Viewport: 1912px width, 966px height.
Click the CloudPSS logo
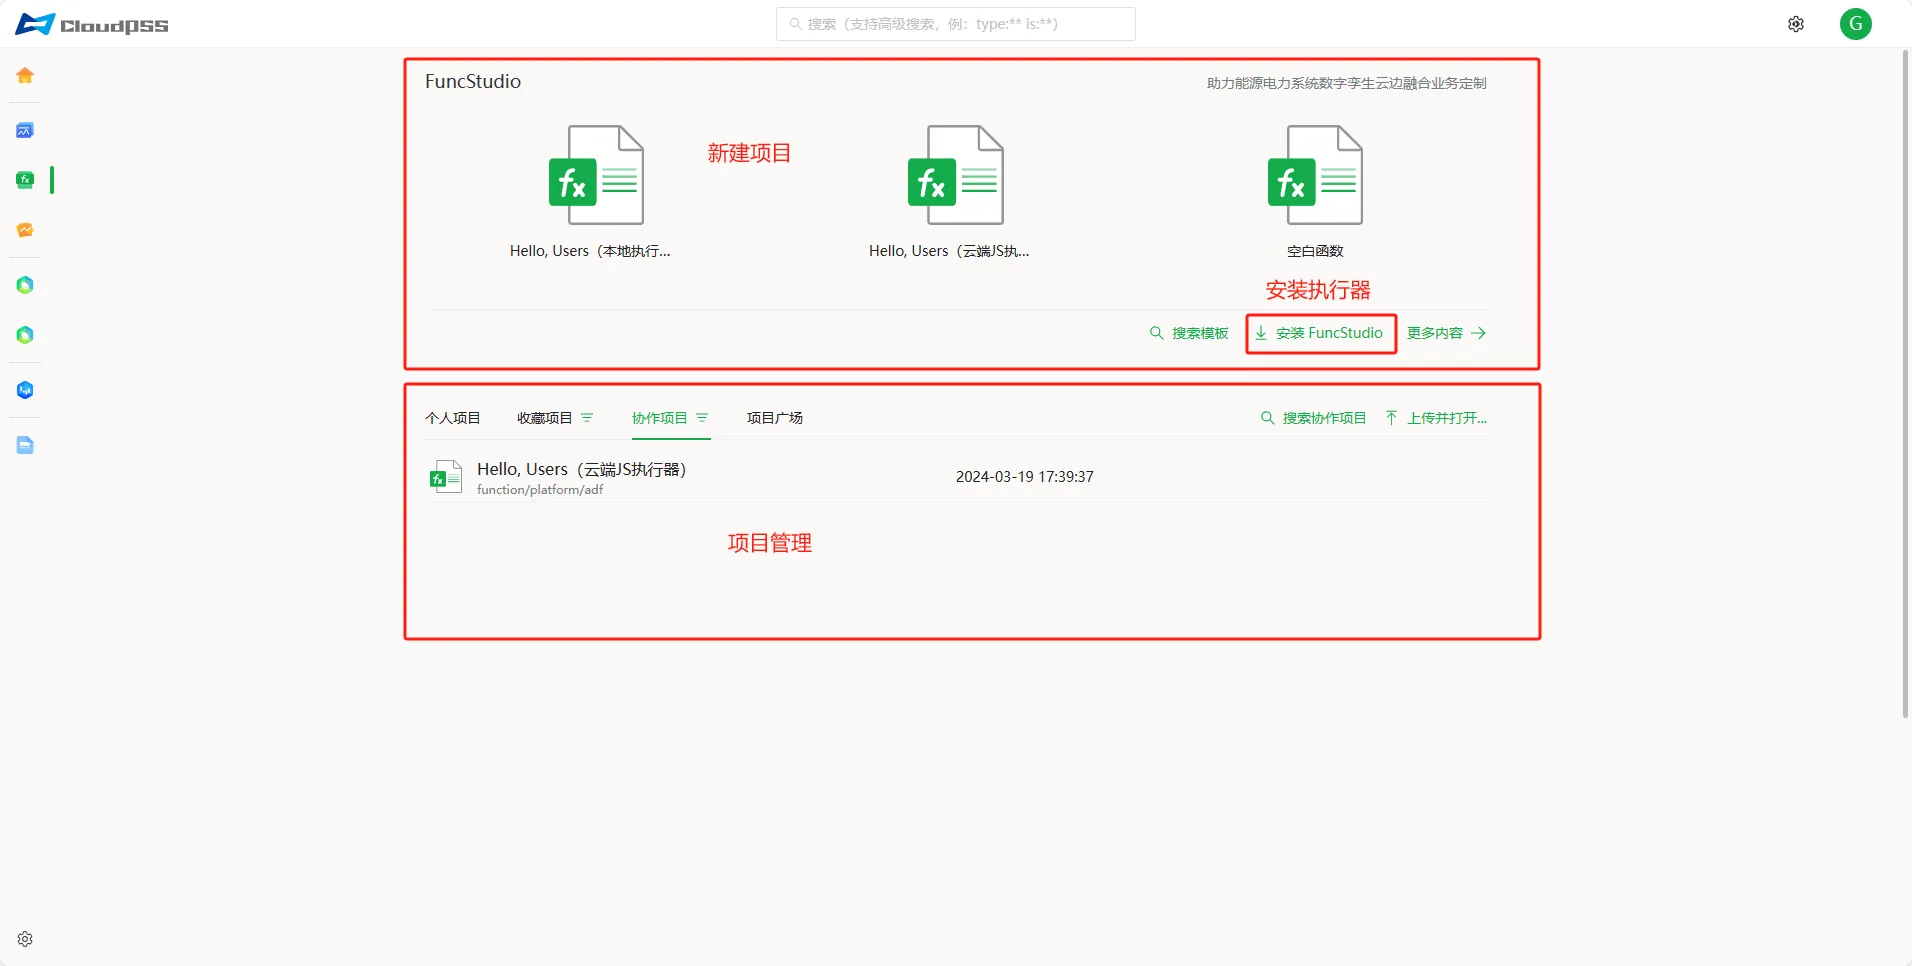pyautogui.click(x=92, y=24)
